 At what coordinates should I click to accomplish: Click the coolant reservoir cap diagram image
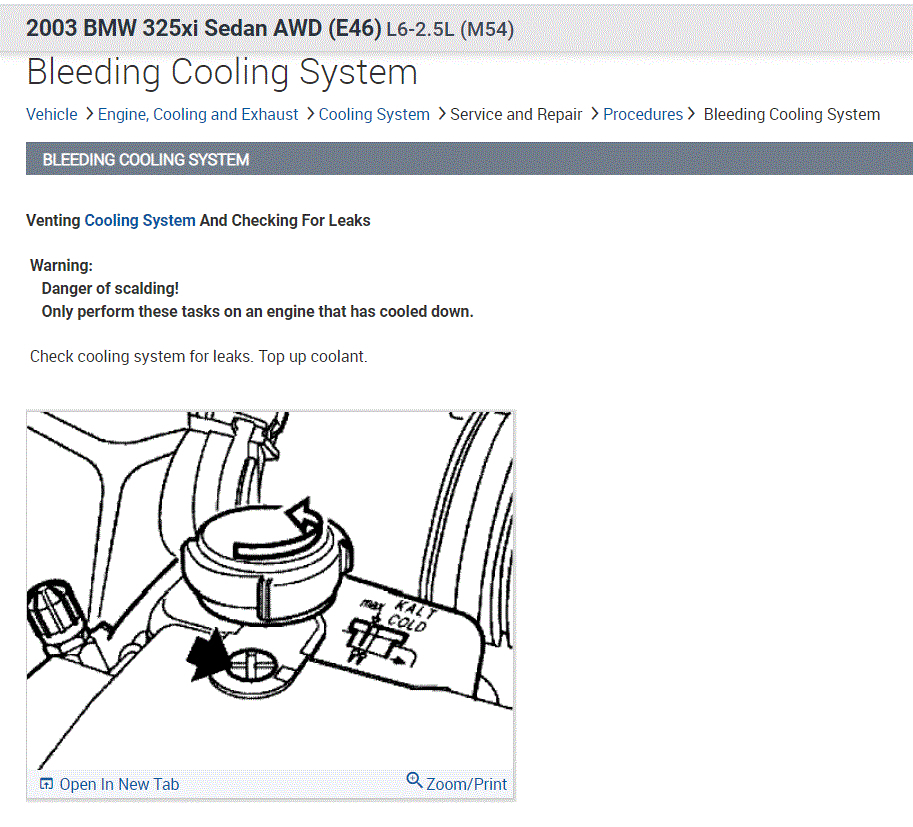pos(270,591)
